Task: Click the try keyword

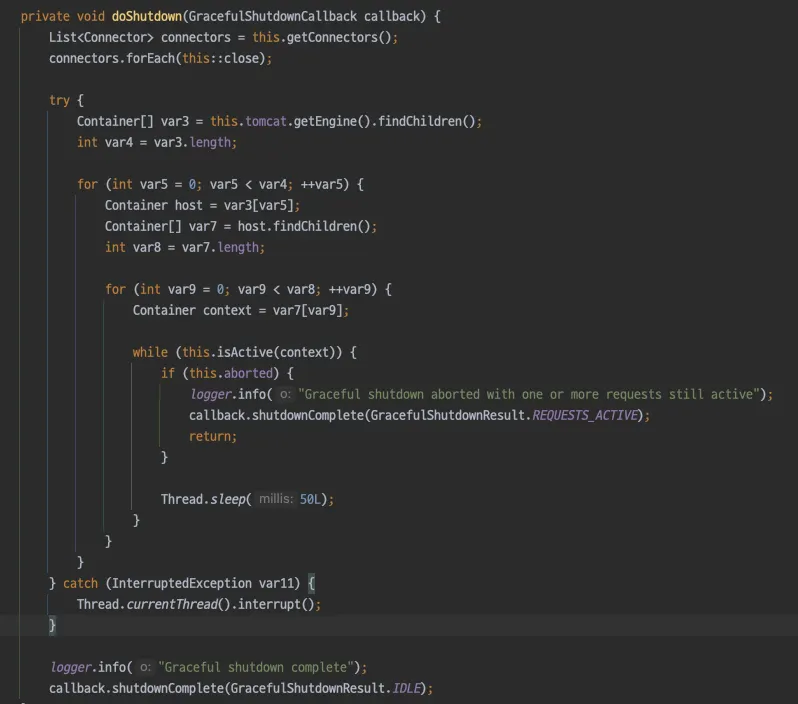Action: [59, 100]
